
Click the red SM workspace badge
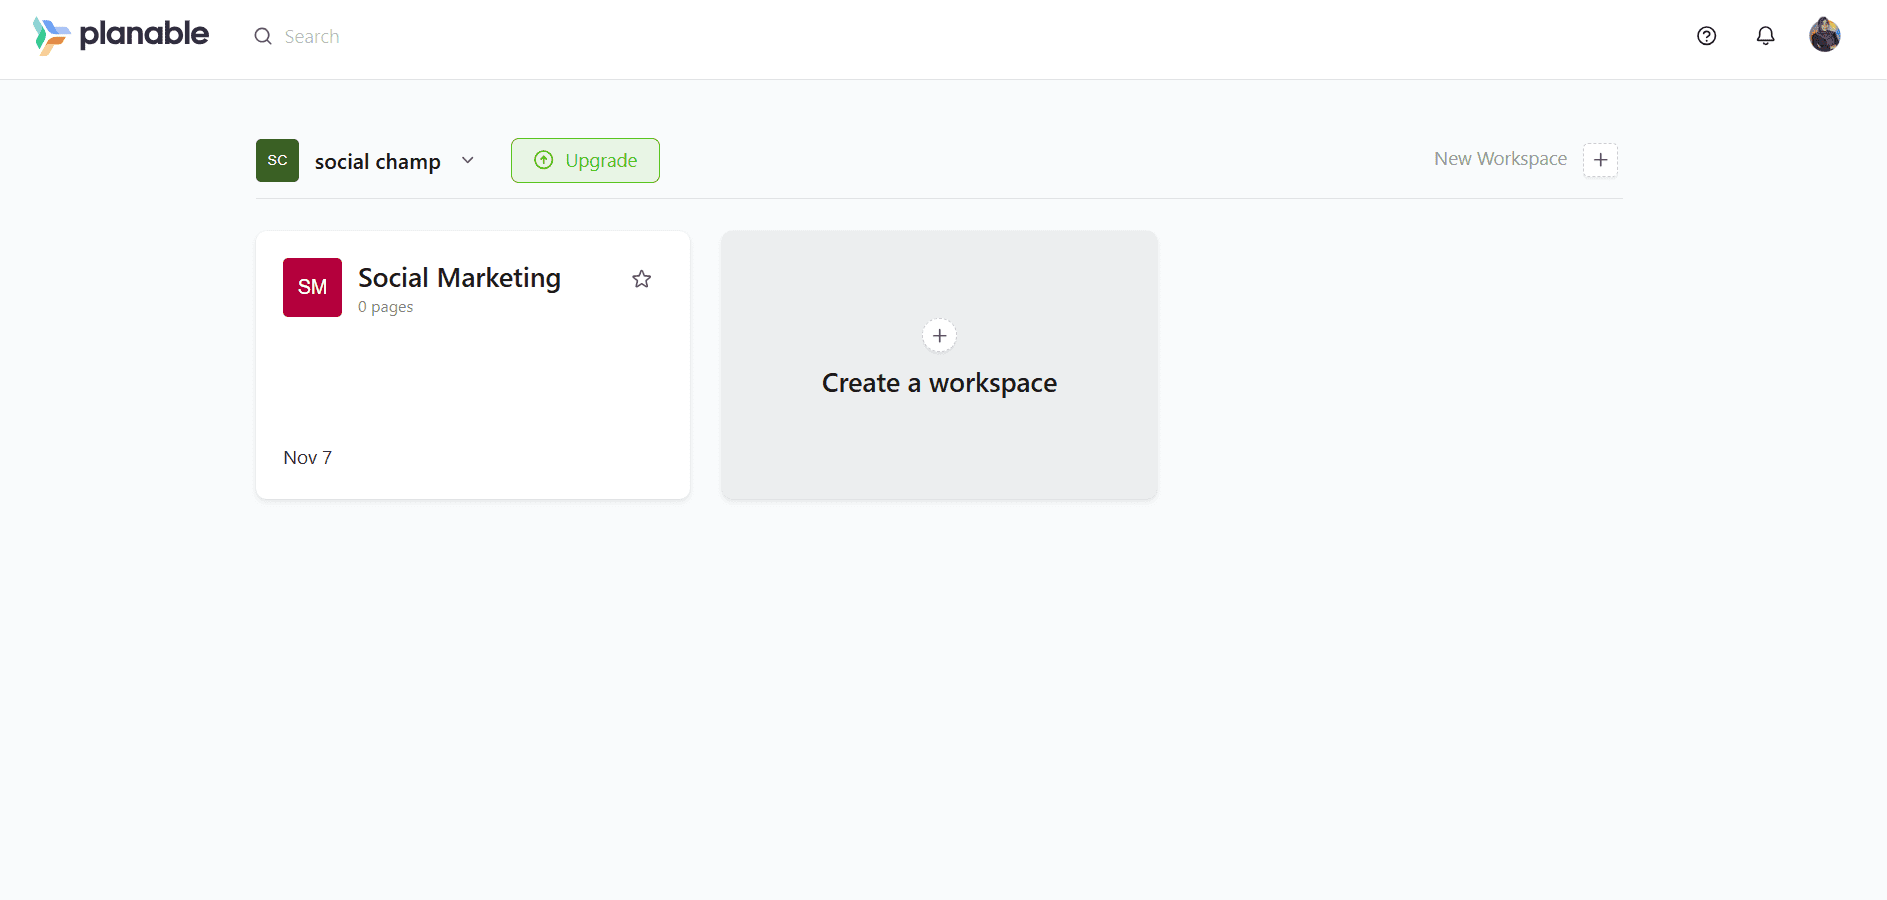[x=312, y=288]
